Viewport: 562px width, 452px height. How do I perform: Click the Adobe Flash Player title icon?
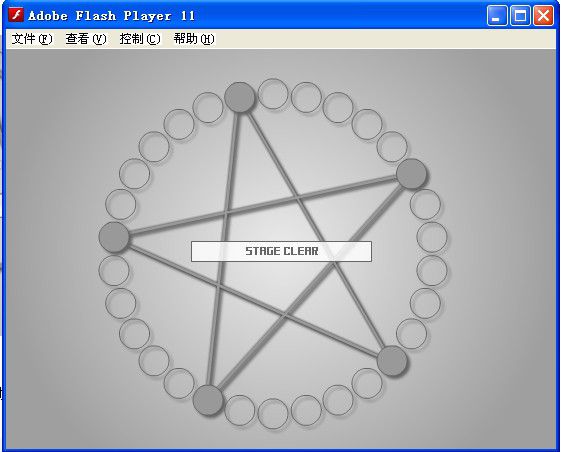tap(16, 15)
